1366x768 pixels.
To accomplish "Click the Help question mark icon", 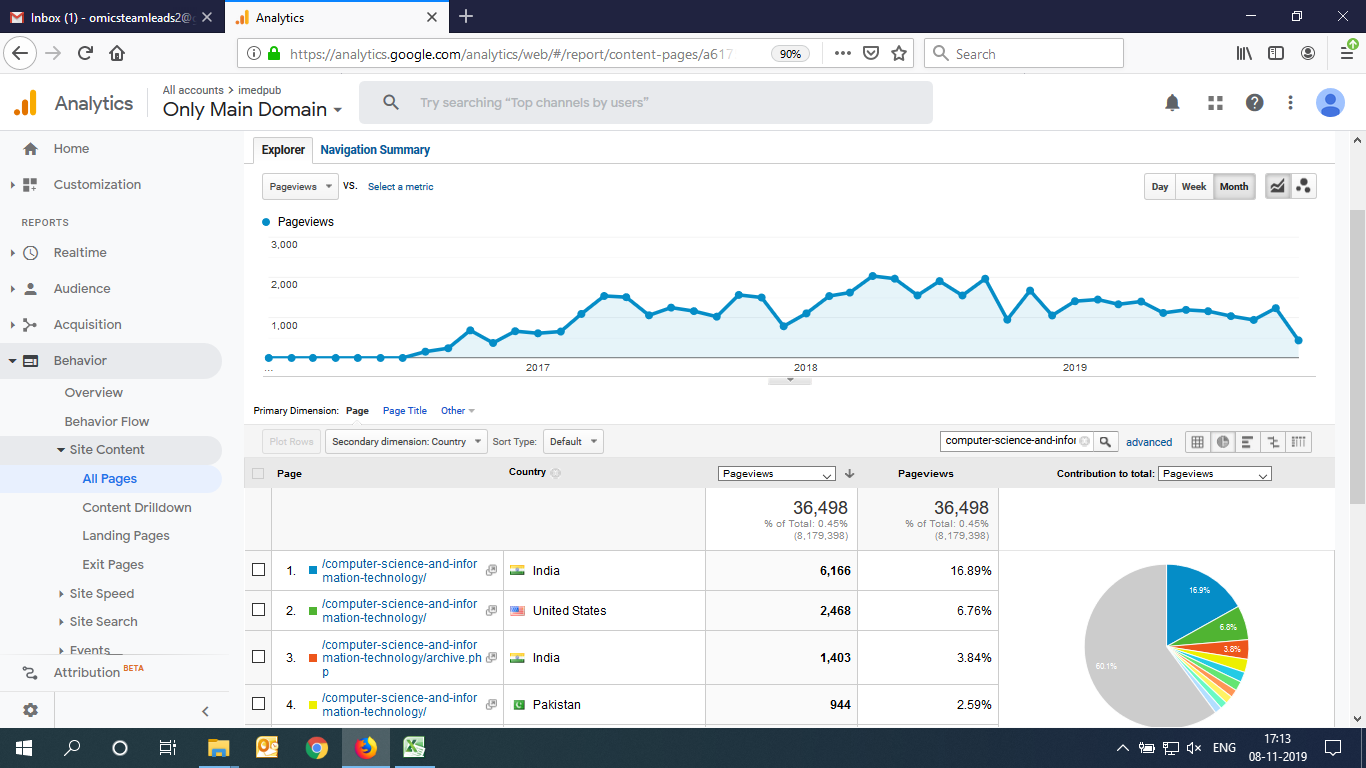I will pos(1254,103).
